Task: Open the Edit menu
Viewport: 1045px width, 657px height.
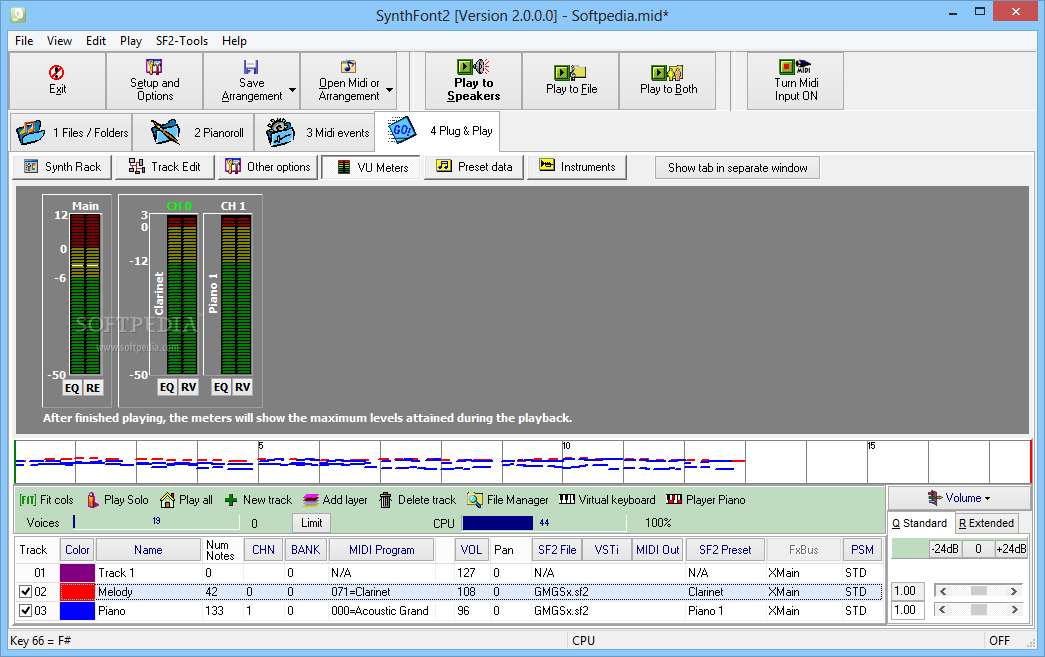Action: click(x=96, y=41)
